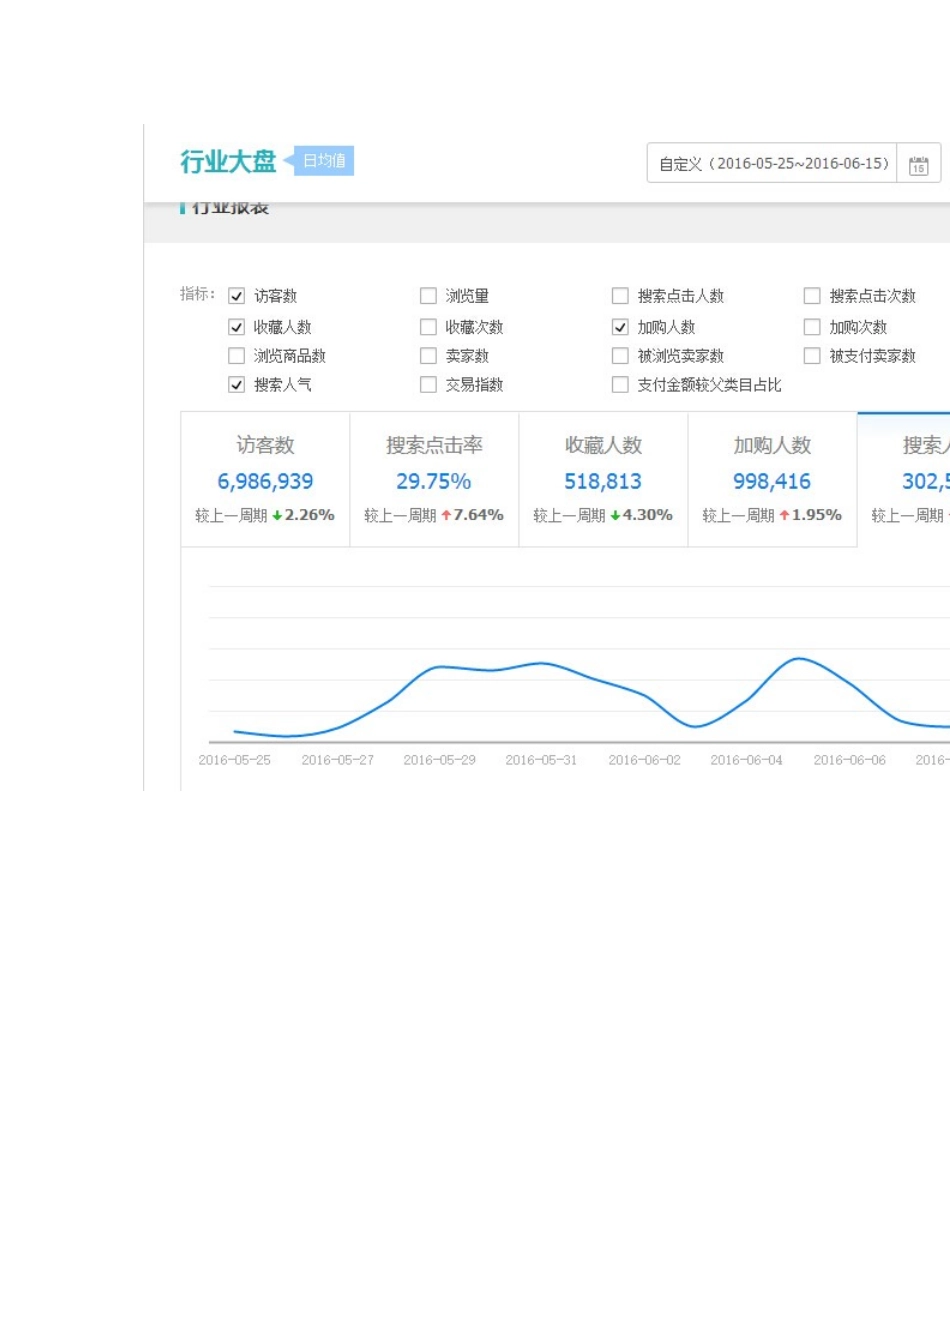Viewport: 950px width, 1344px height.
Task: Select the 收藏人数 metric tab
Action: point(603,479)
